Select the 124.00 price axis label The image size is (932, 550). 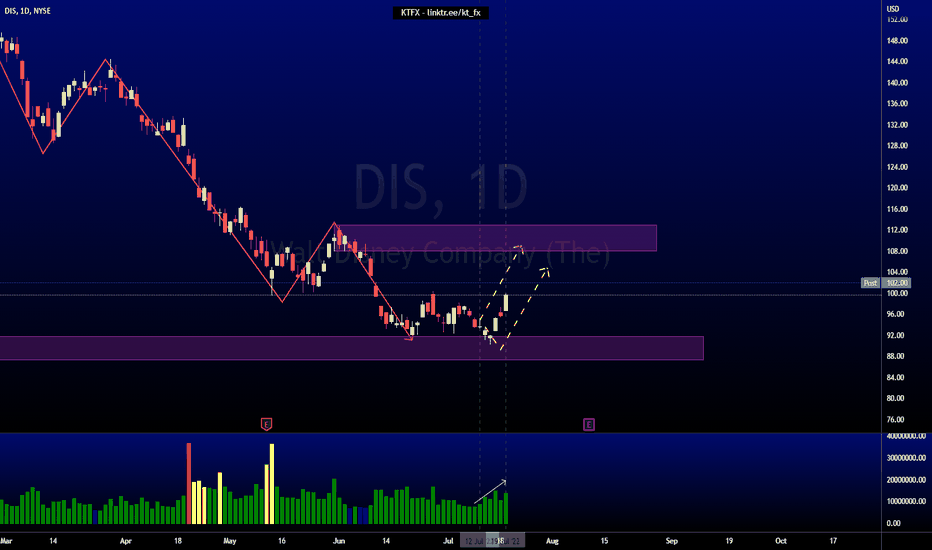tap(897, 167)
